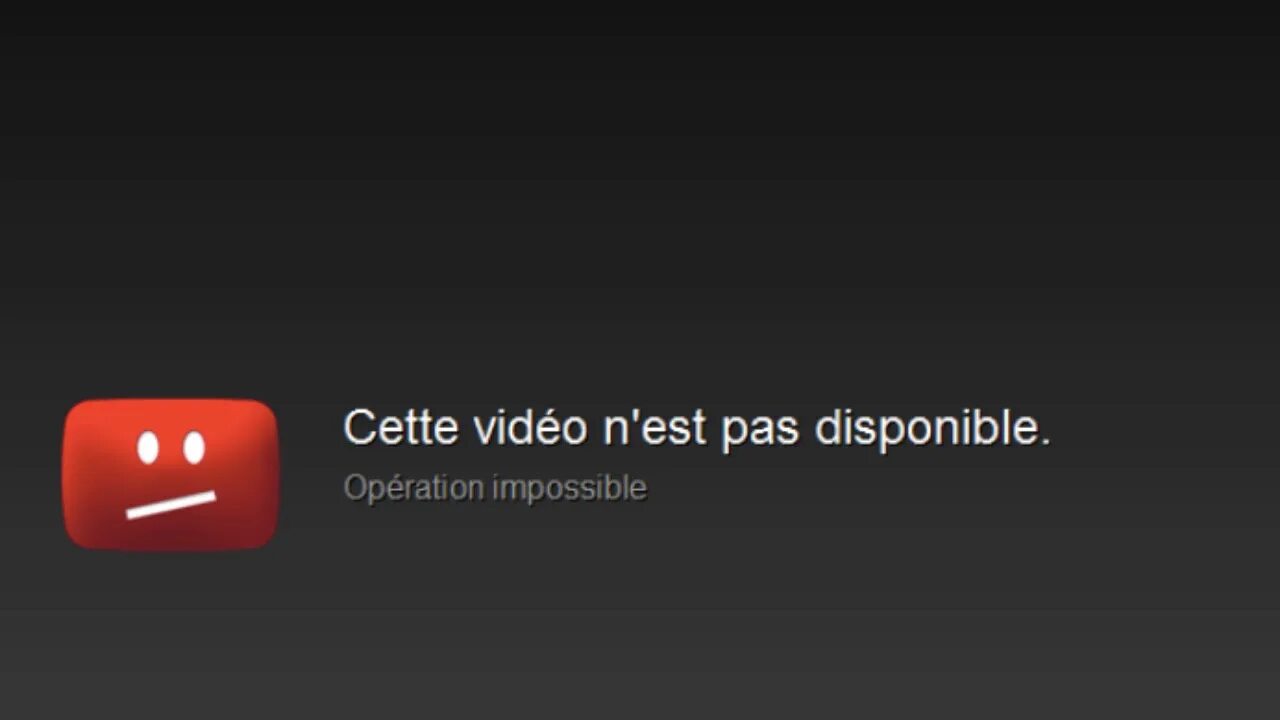Click the red sad-face YouTube error icon

170,475
